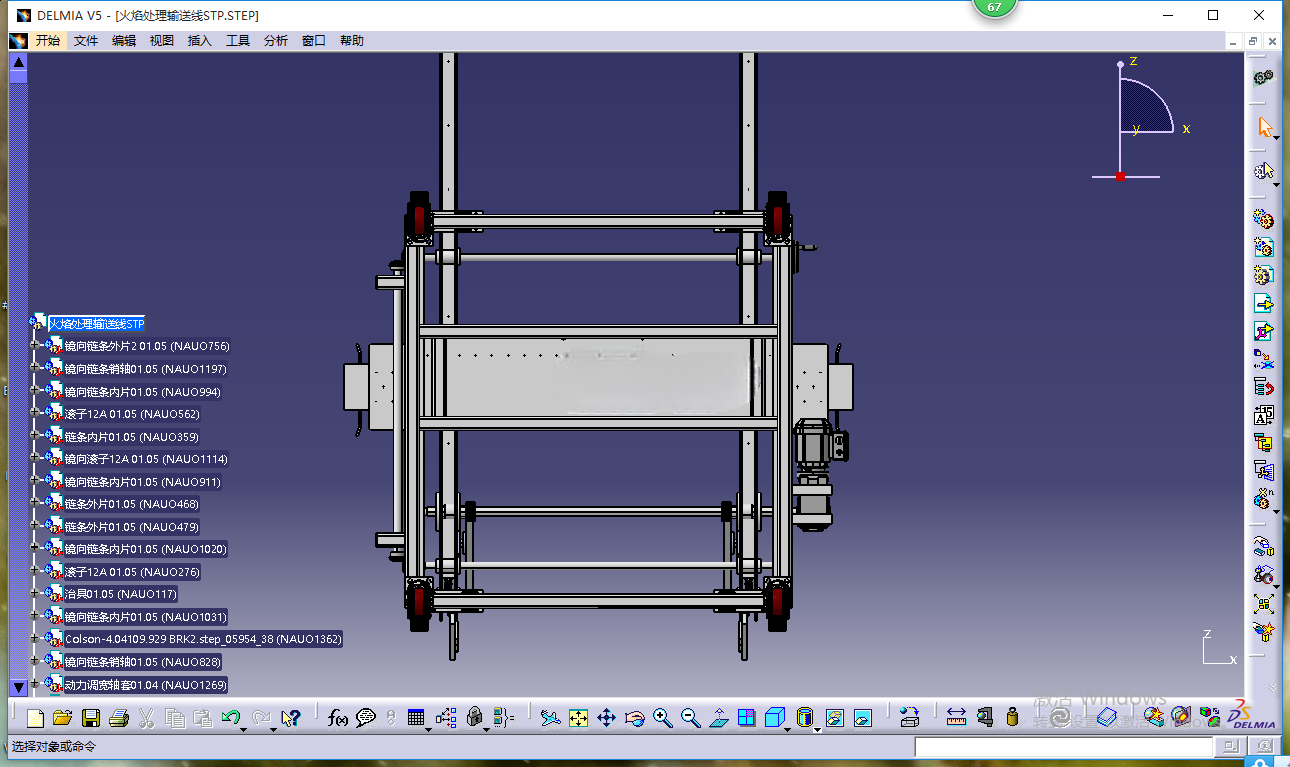
Task: Select Colson-4.04109.929 BRK2 tree item
Action: (203, 639)
